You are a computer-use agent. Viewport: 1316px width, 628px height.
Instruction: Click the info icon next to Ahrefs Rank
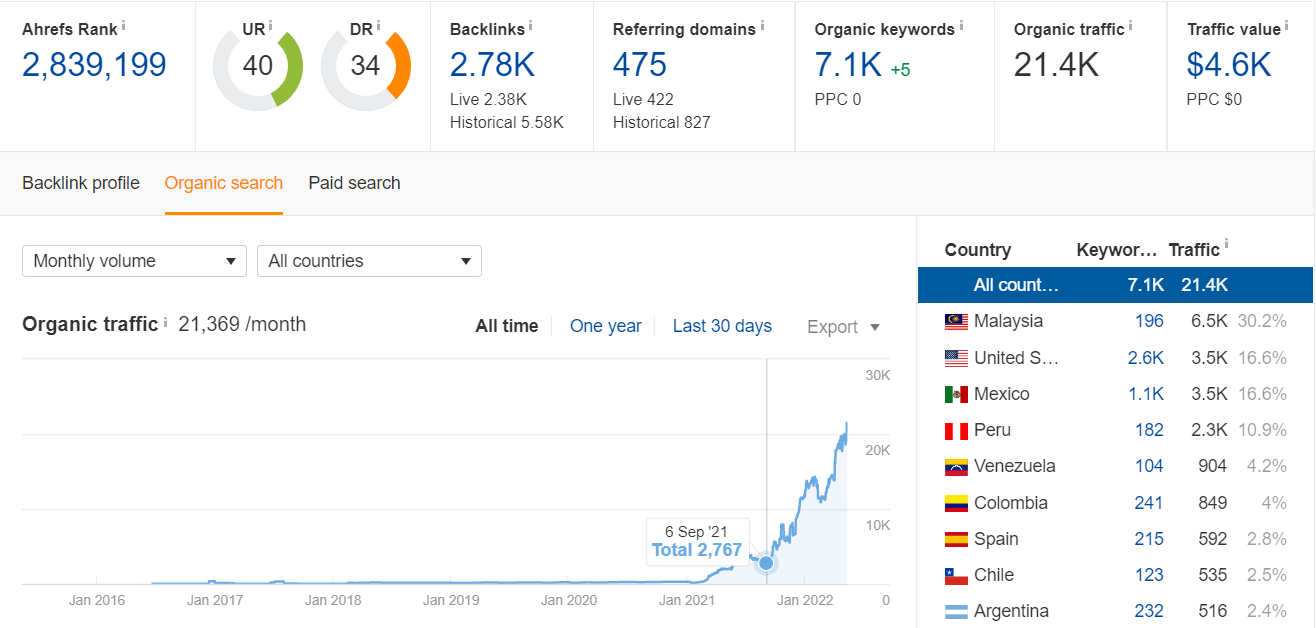(124, 25)
